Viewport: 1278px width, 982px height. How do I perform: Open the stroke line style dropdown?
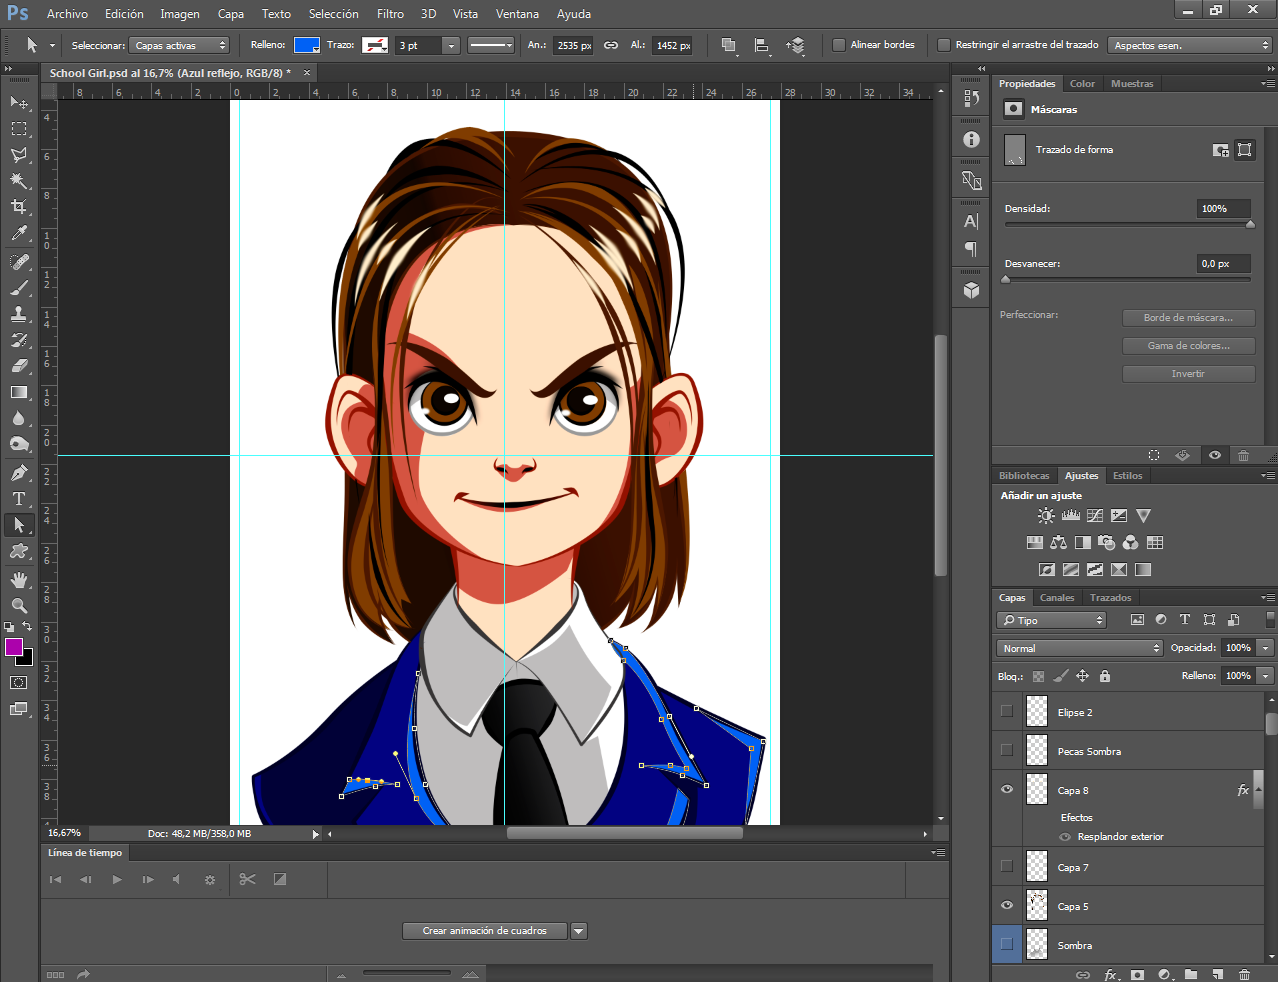[491, 45]
